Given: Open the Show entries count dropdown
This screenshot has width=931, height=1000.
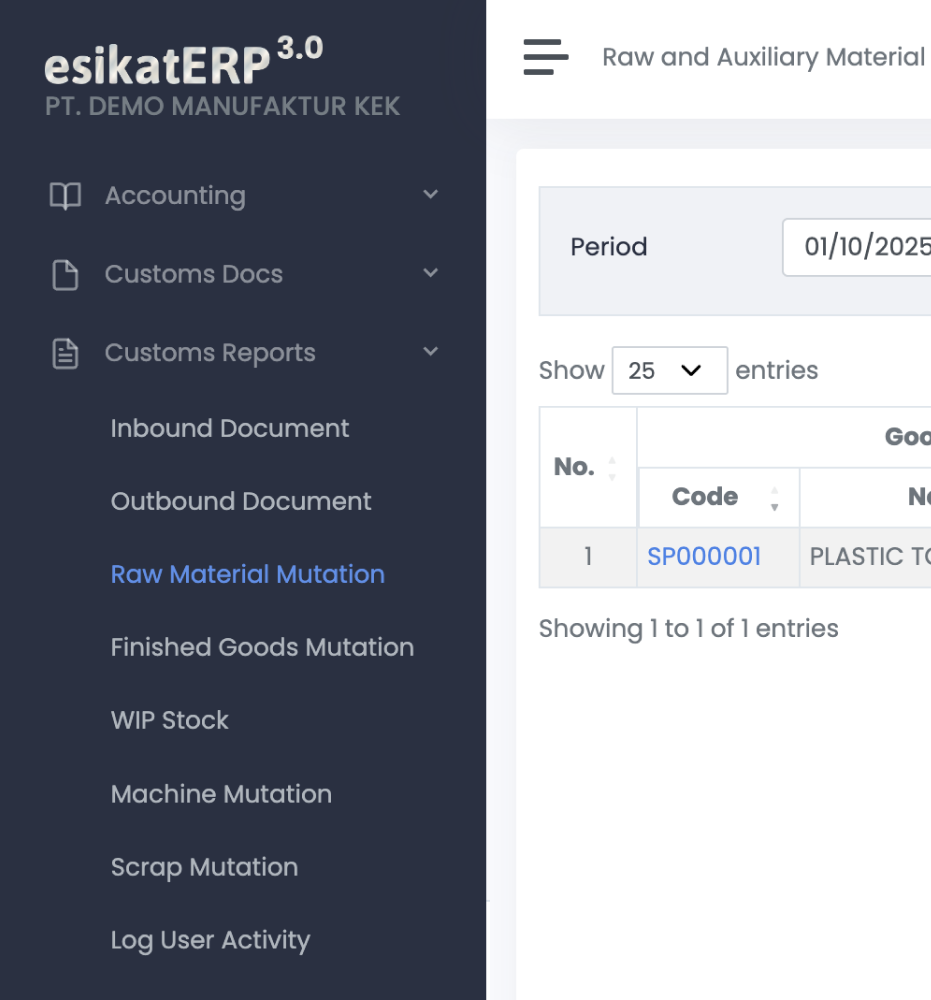Looking at the screenshot, I should (x=669, y=371).
